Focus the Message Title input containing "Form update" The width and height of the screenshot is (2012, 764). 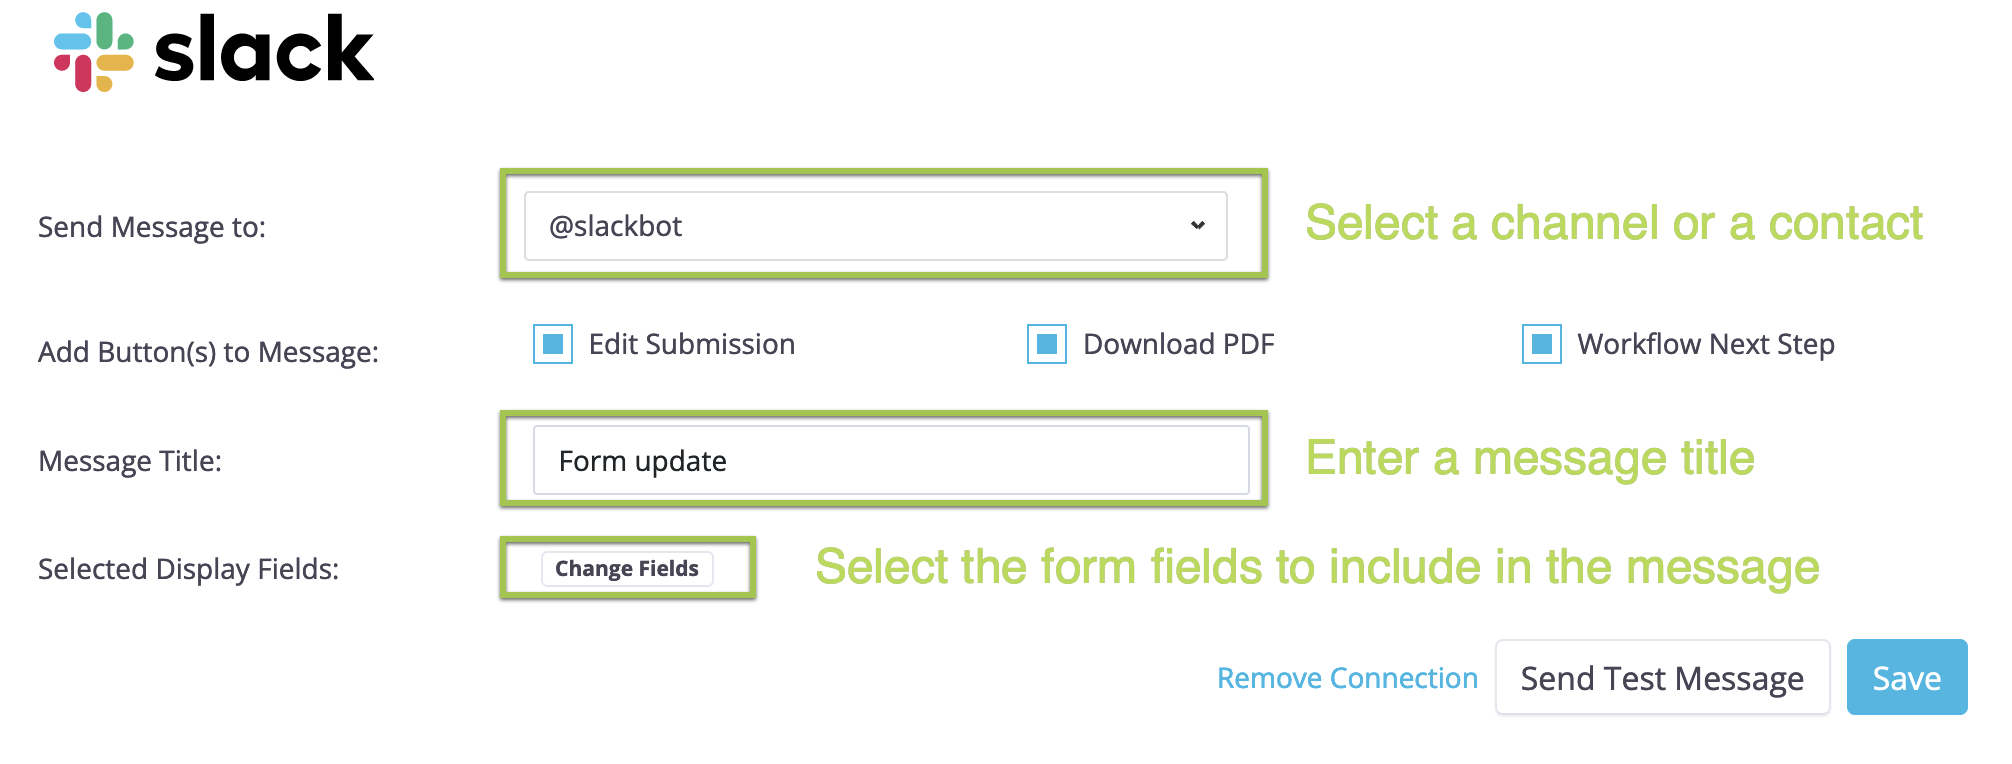890,460
